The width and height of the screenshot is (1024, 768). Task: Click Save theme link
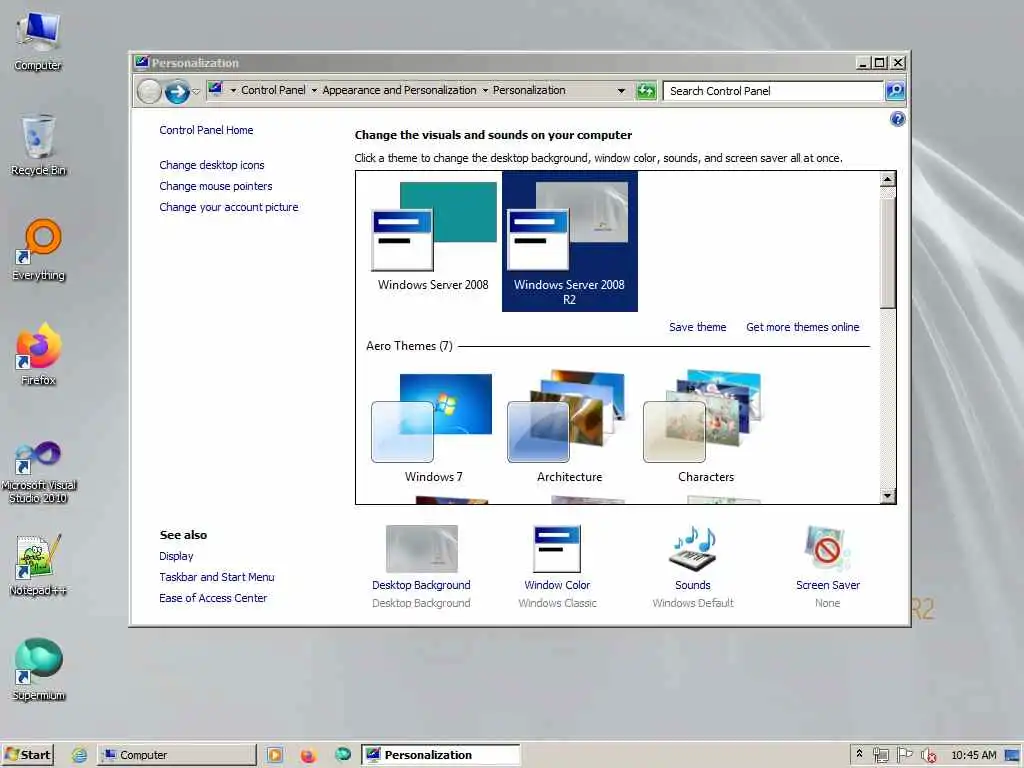click(x=697, y=327)
